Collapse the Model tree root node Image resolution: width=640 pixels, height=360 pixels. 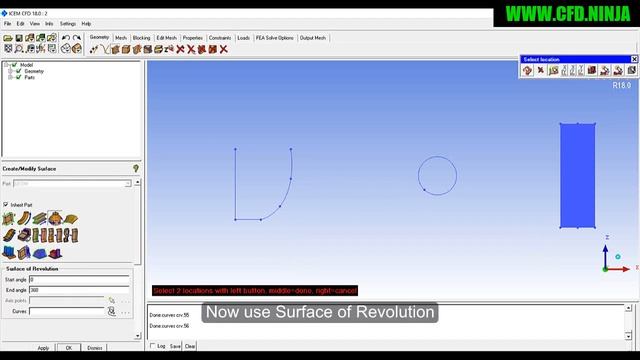[6, 65]
